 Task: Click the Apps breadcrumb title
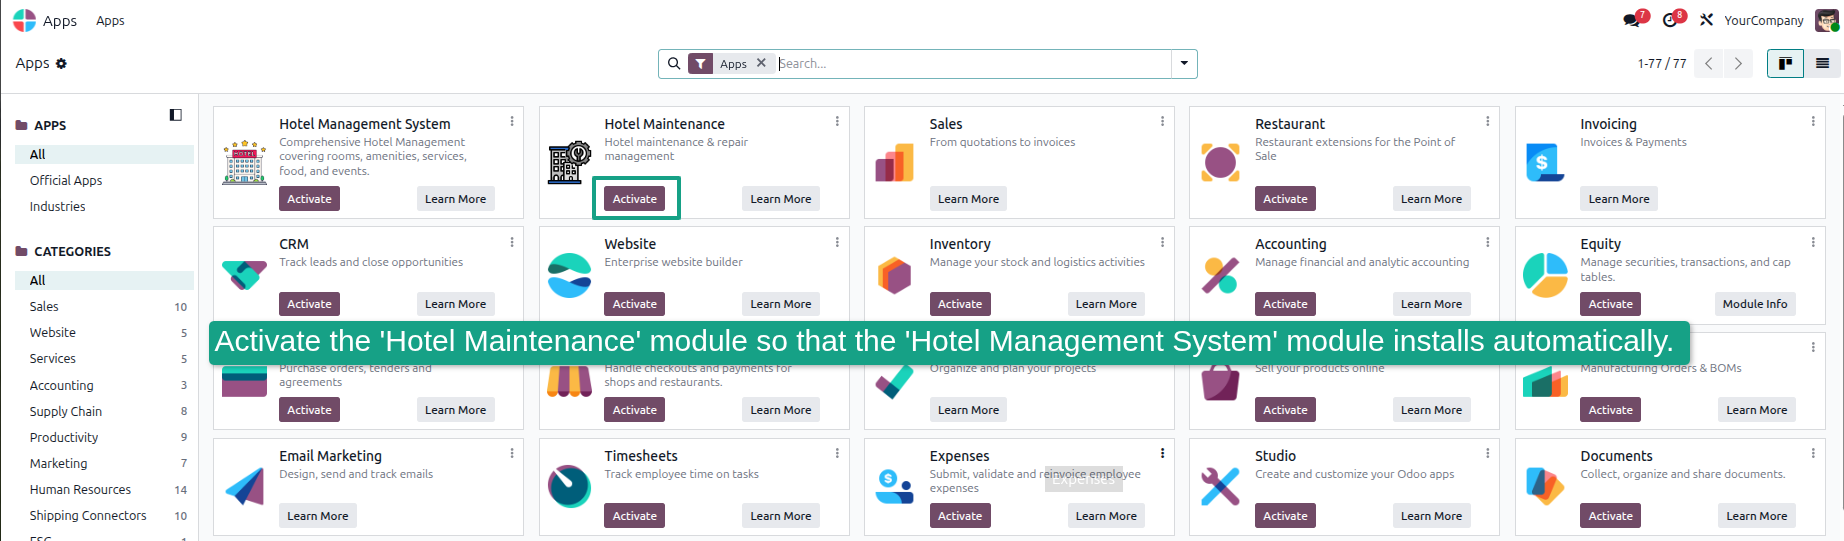[x=32, y=63]
